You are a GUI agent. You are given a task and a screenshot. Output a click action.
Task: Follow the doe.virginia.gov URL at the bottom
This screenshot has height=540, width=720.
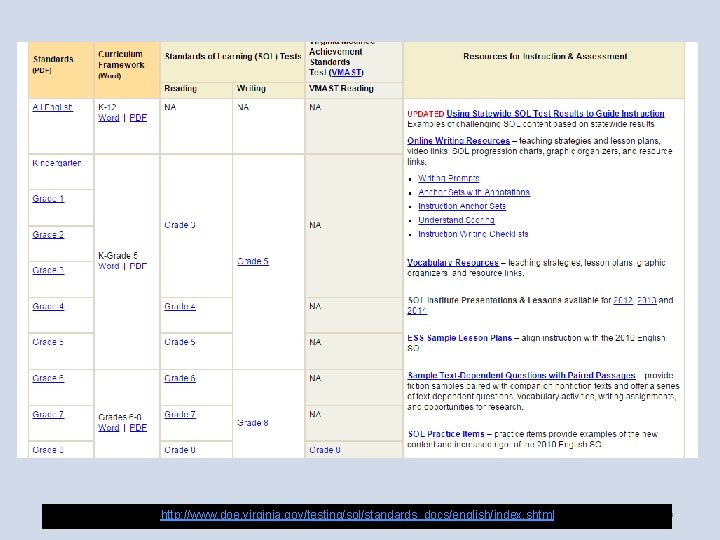tap(357, 514)
